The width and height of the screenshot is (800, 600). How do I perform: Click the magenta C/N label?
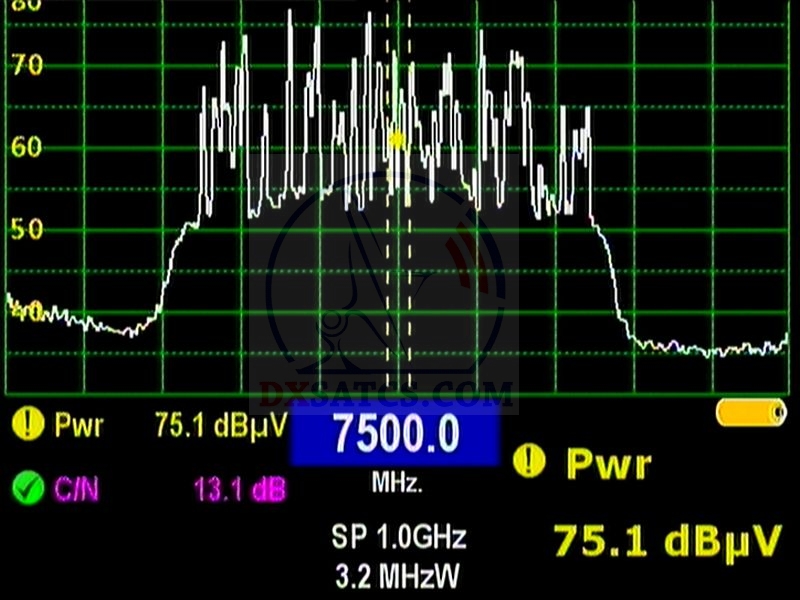click(80, 488)
